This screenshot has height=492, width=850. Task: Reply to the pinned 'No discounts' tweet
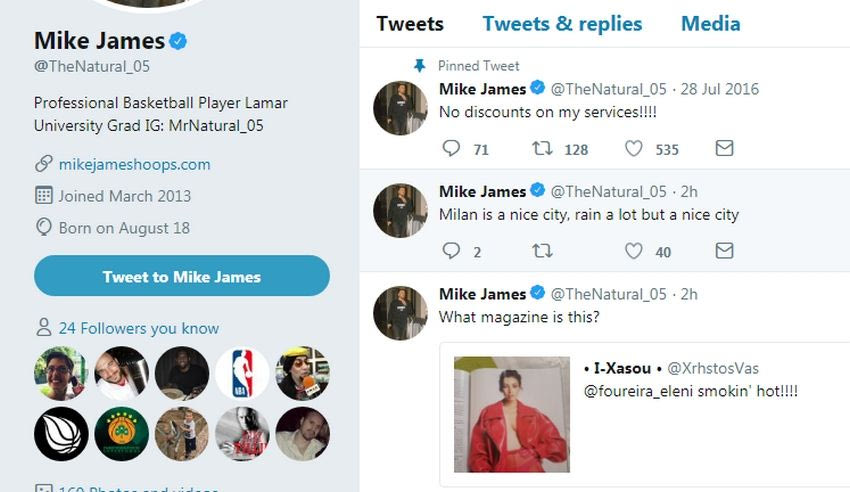pos(451,149)
